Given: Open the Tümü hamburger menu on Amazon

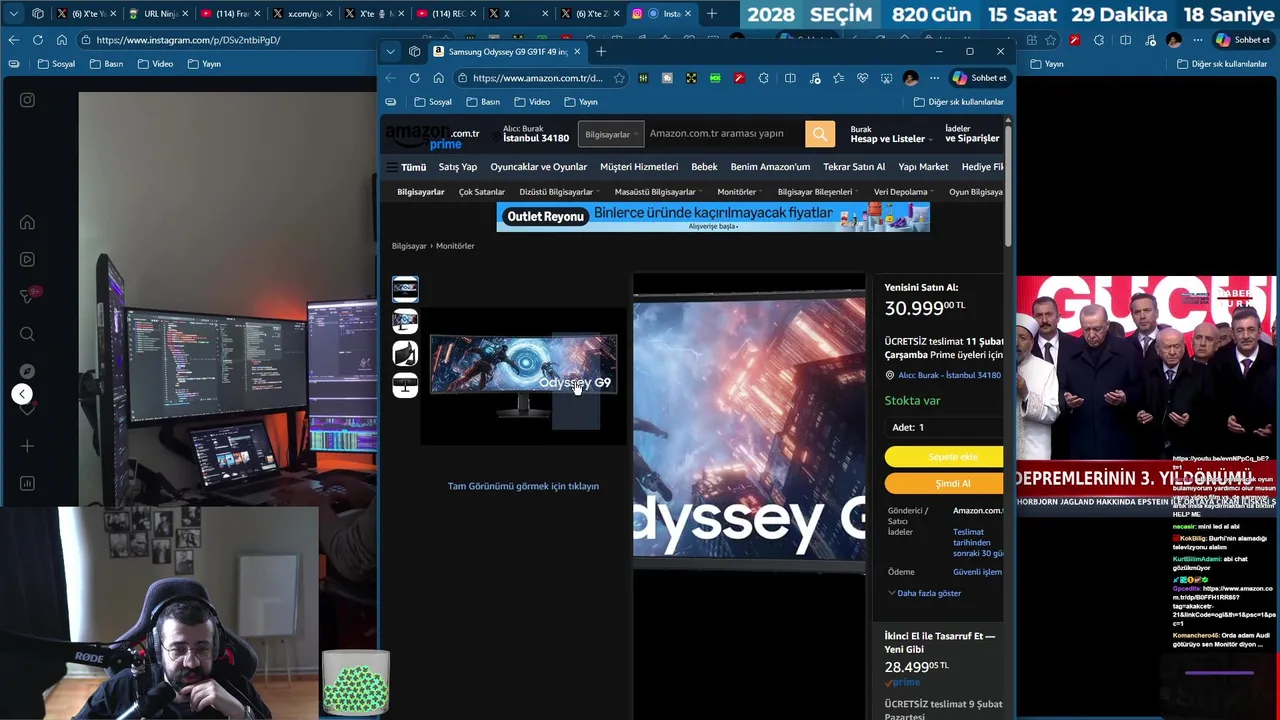Looking at the screenshot, I should 406,167.
